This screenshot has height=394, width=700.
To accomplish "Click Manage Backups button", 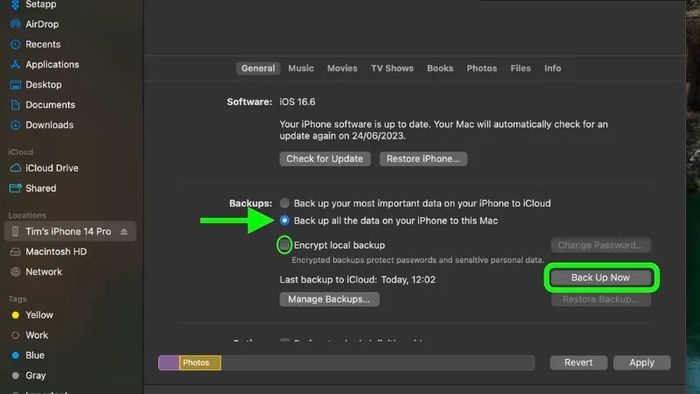I will (329, 299).
